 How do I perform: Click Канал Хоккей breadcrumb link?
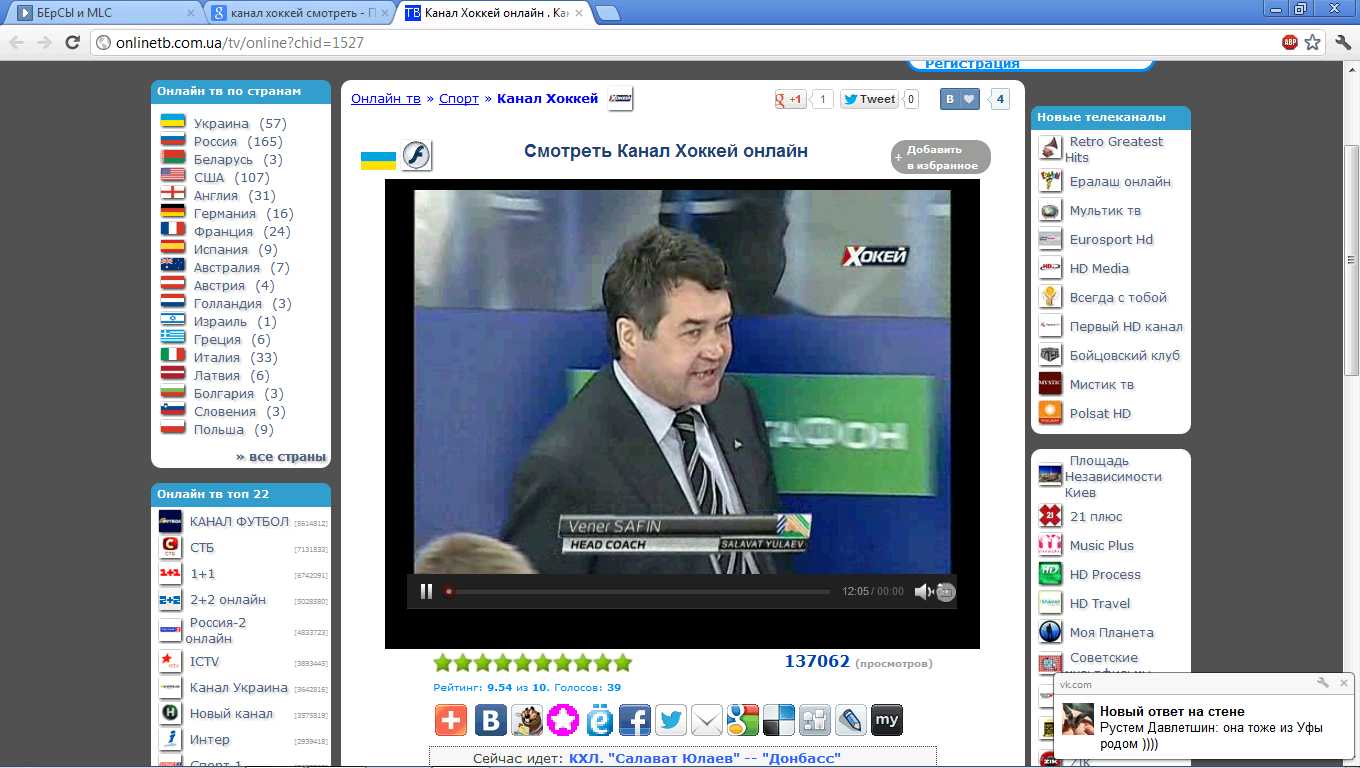pyautogui.click(x=547, y=98)
